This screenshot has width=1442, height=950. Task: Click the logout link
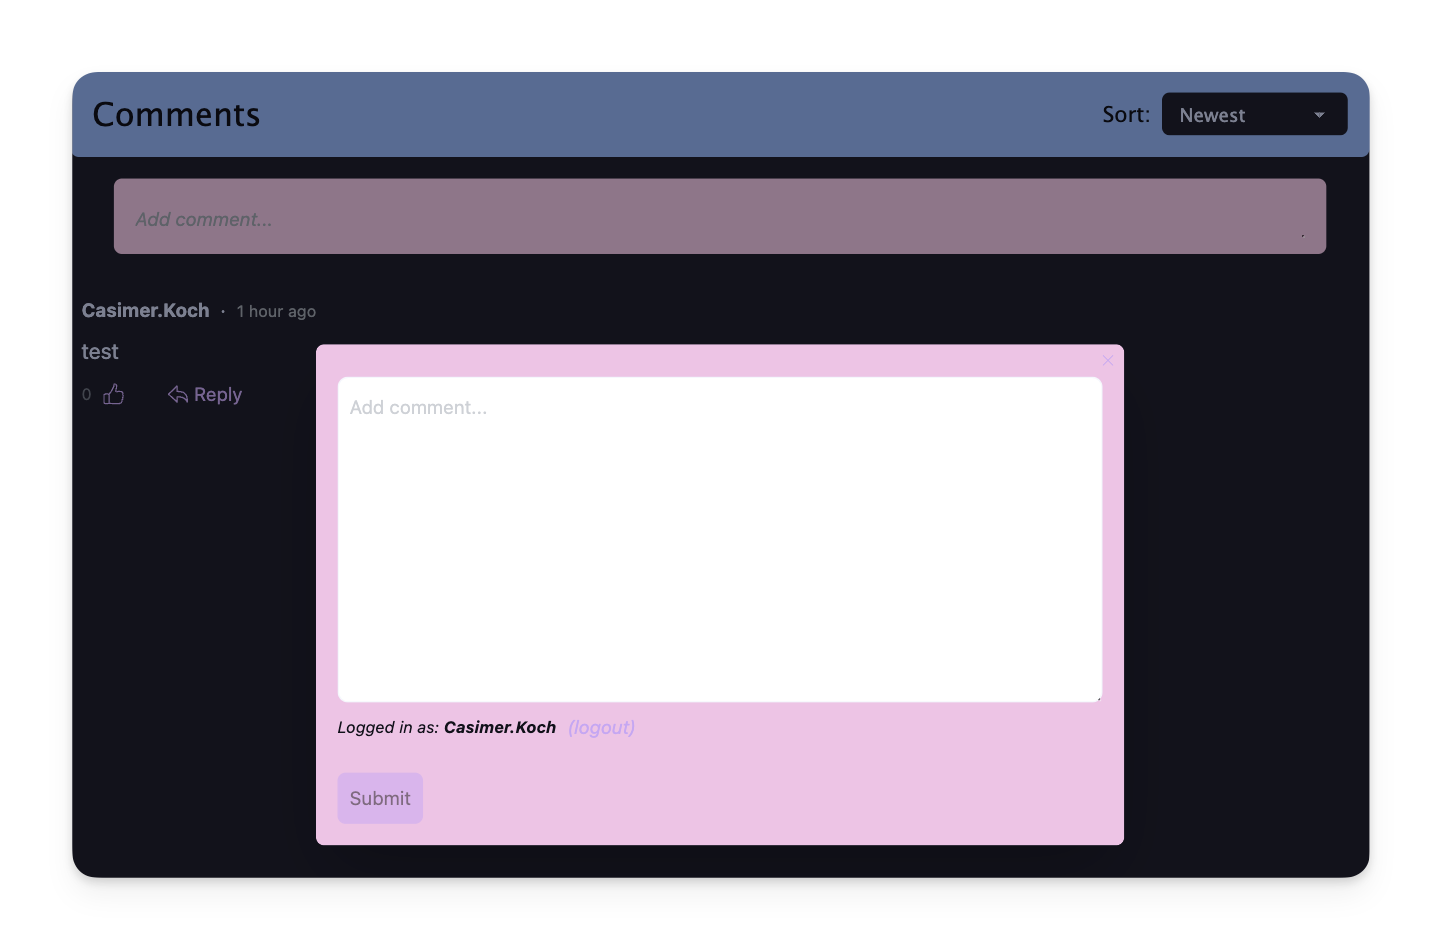click(601, 728)
